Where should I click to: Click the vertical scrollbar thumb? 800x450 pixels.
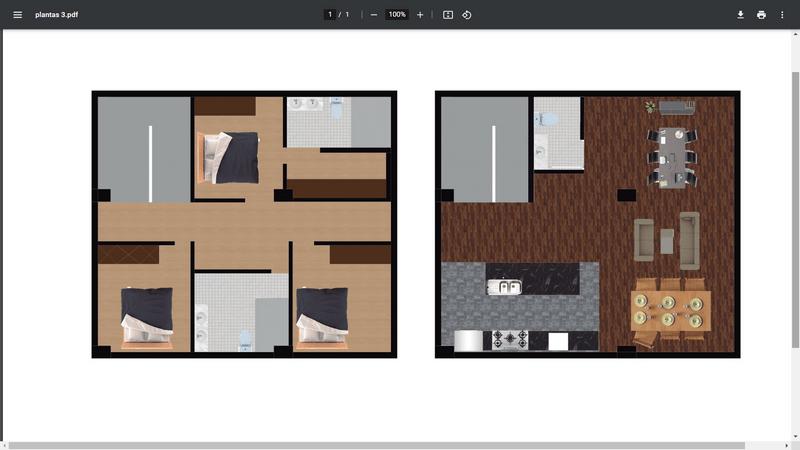pos(795,210)
